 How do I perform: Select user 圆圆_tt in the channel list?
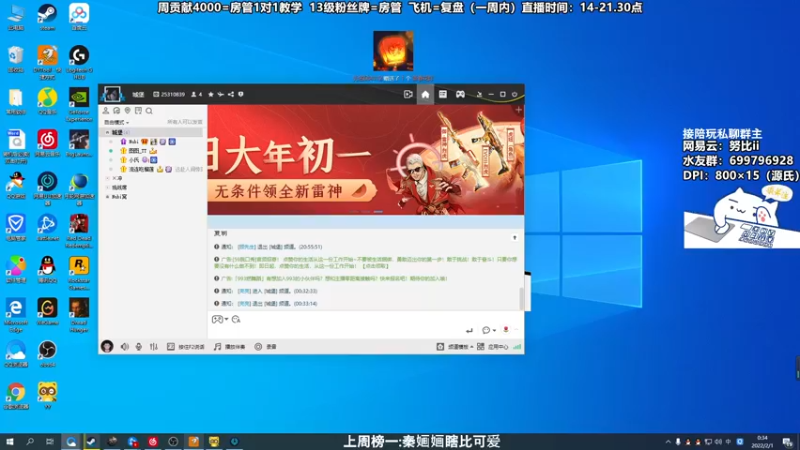[137, 151]
